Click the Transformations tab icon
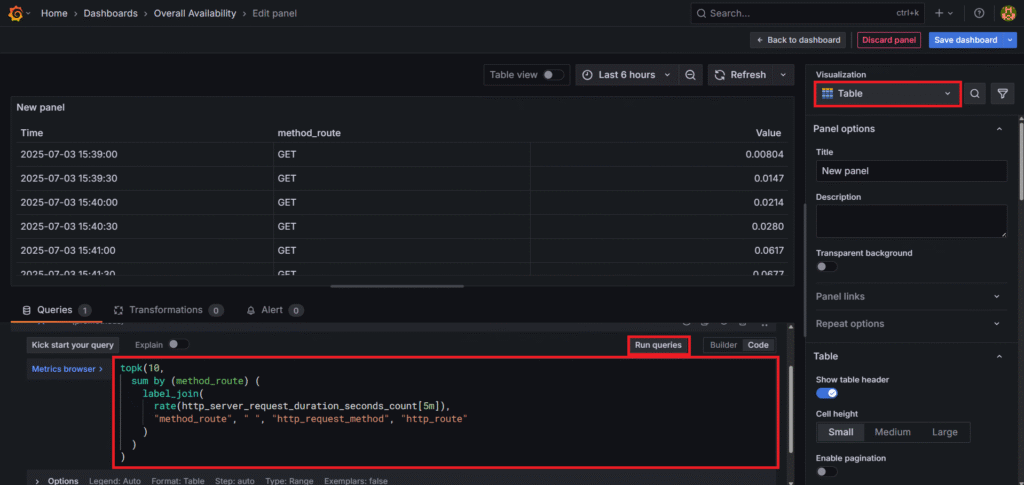 [x=118, y=310]
